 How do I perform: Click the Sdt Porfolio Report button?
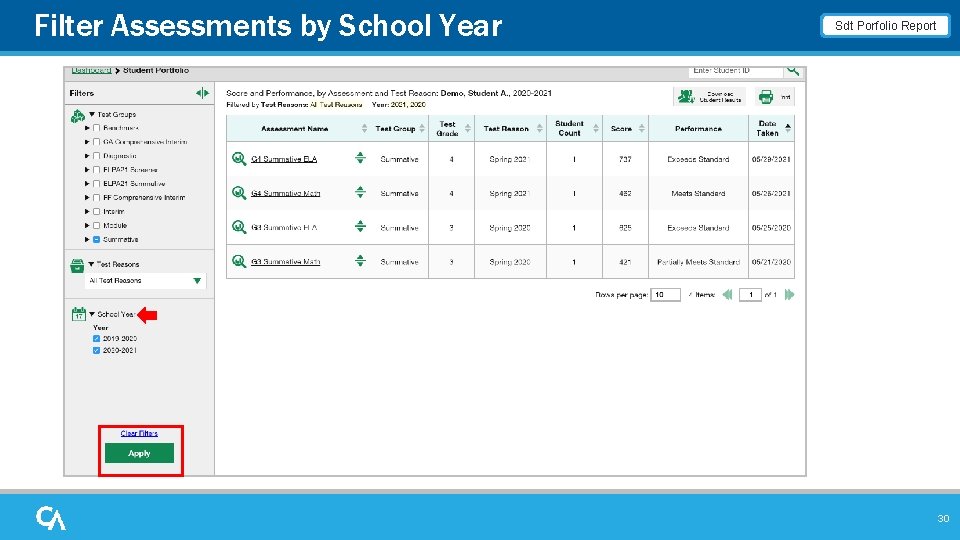[x=885, y=26]
